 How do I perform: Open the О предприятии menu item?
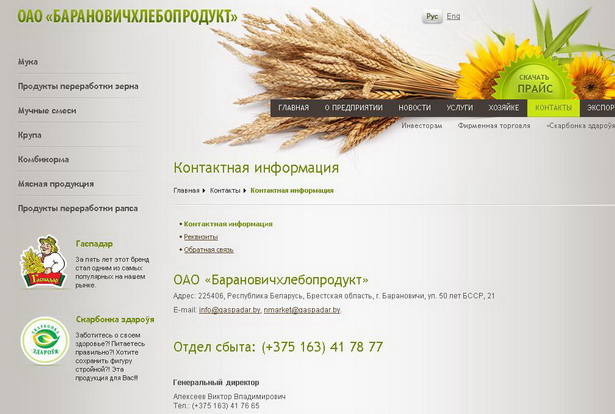point(354,107)
